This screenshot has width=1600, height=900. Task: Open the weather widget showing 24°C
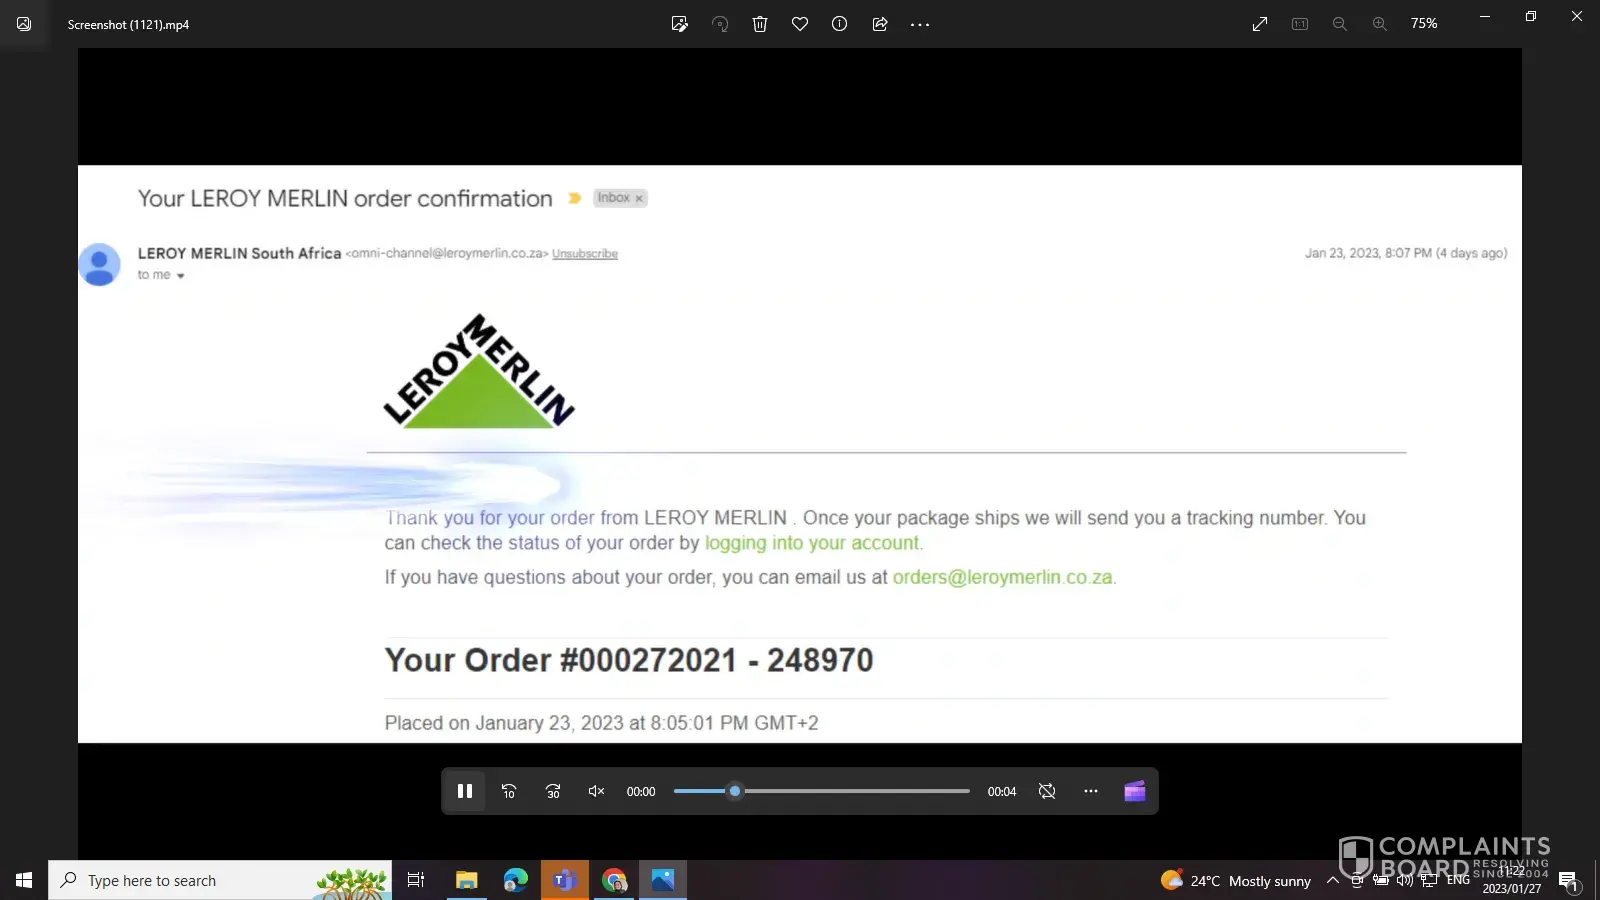1236,881
